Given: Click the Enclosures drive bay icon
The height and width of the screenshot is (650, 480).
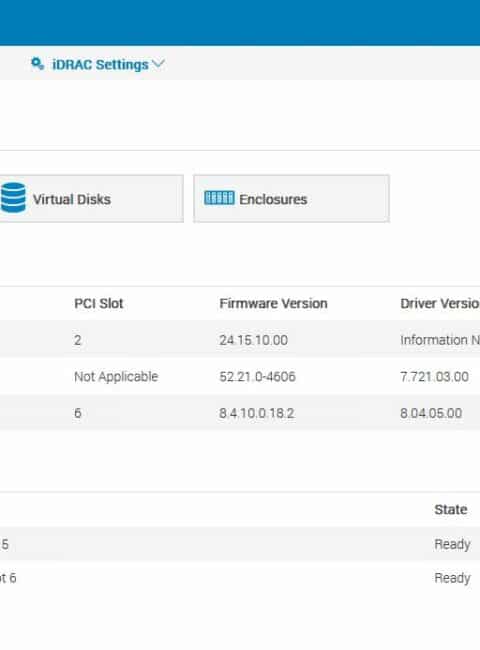Looking at the screenshot, I should (219, 198).
